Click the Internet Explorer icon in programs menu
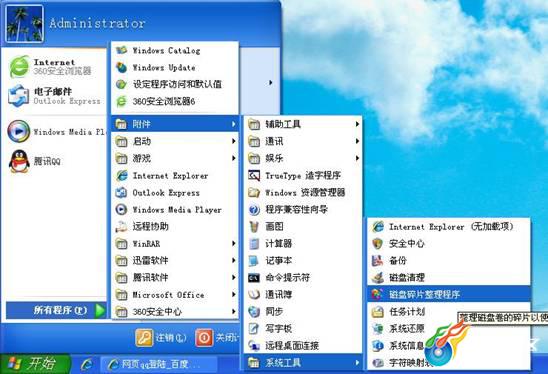548x374 pixels. click(x=121, y=175)
